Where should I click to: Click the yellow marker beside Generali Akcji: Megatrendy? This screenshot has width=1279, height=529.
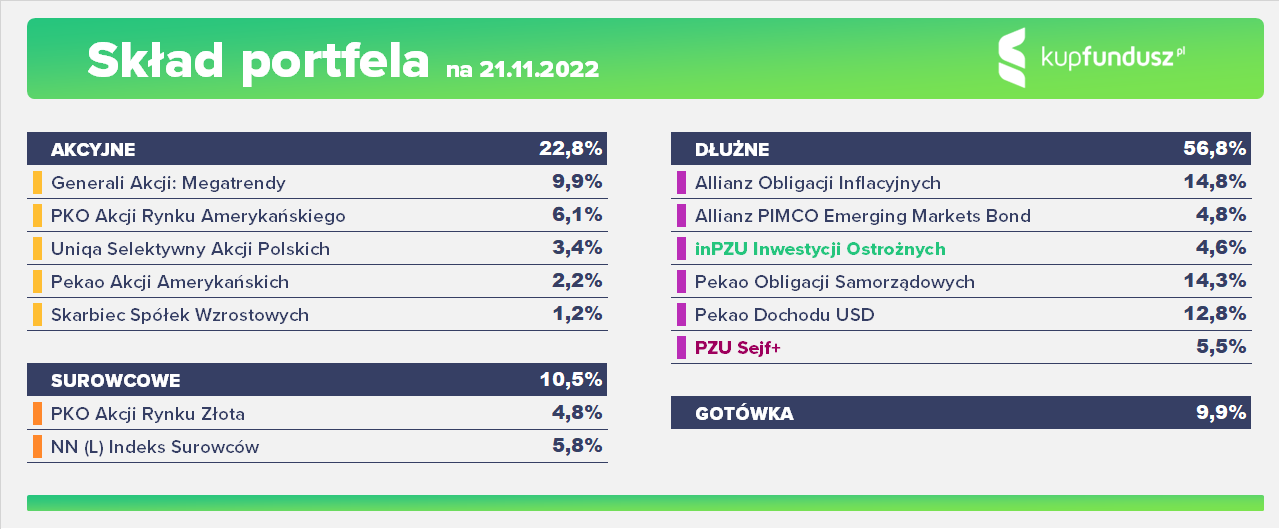[37, 183]
